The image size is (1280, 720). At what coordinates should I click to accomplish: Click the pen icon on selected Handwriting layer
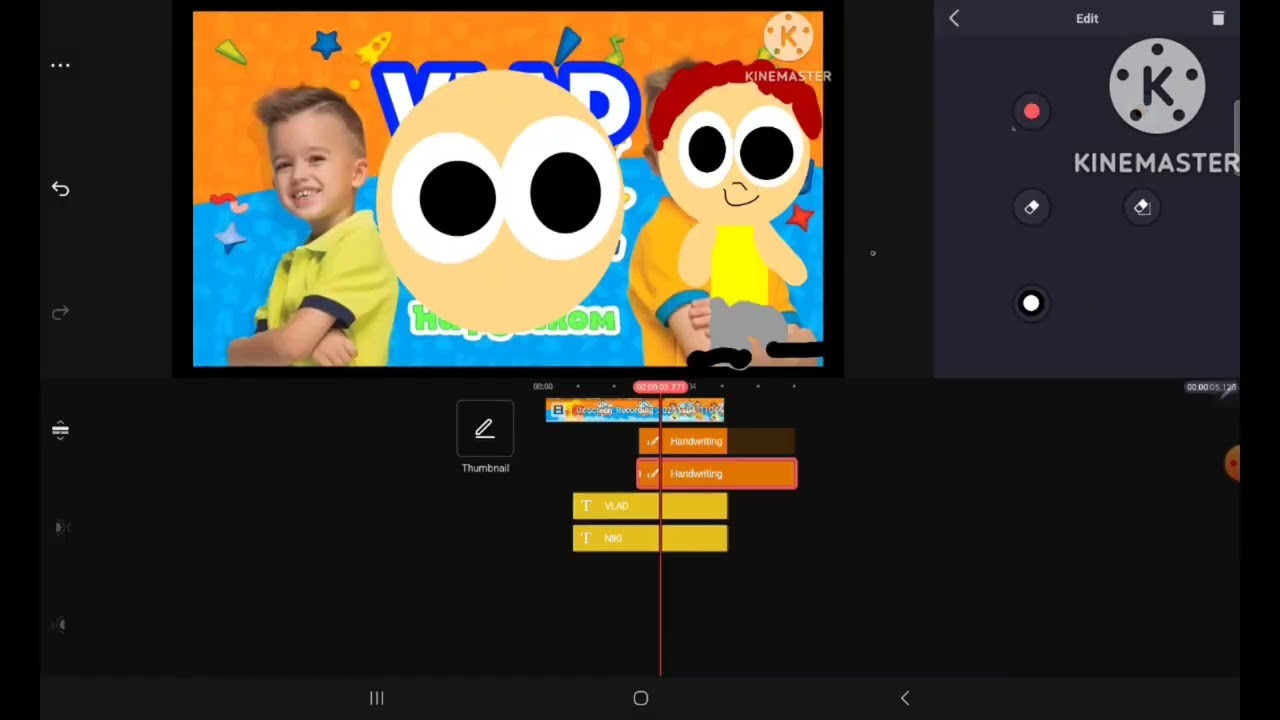point(652,474)
